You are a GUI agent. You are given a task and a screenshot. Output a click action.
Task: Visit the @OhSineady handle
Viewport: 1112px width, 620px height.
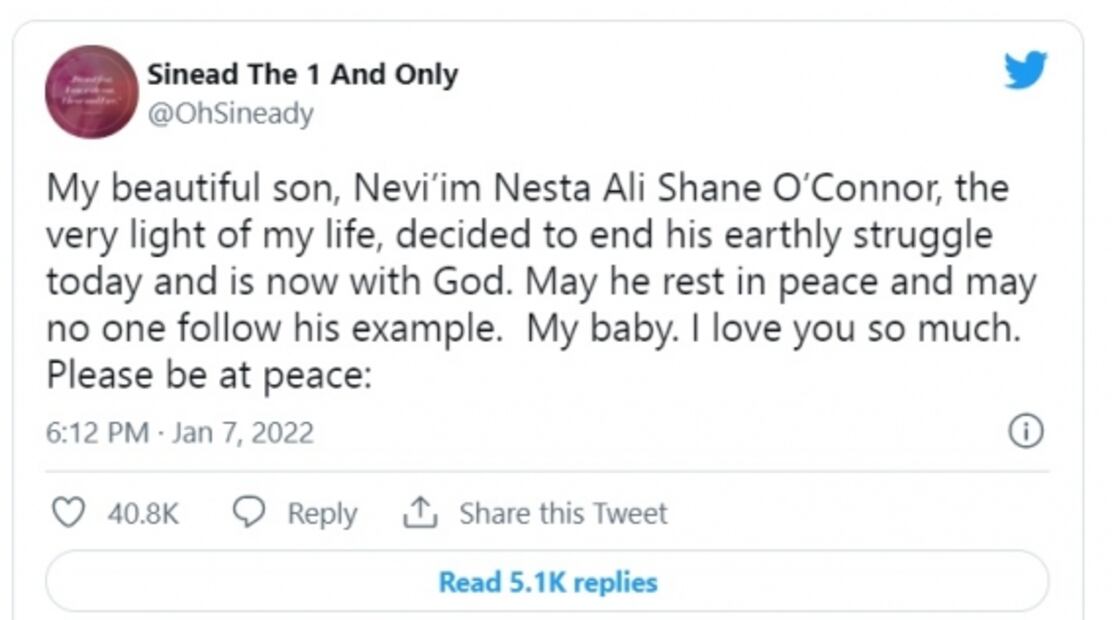pos(230,114)
